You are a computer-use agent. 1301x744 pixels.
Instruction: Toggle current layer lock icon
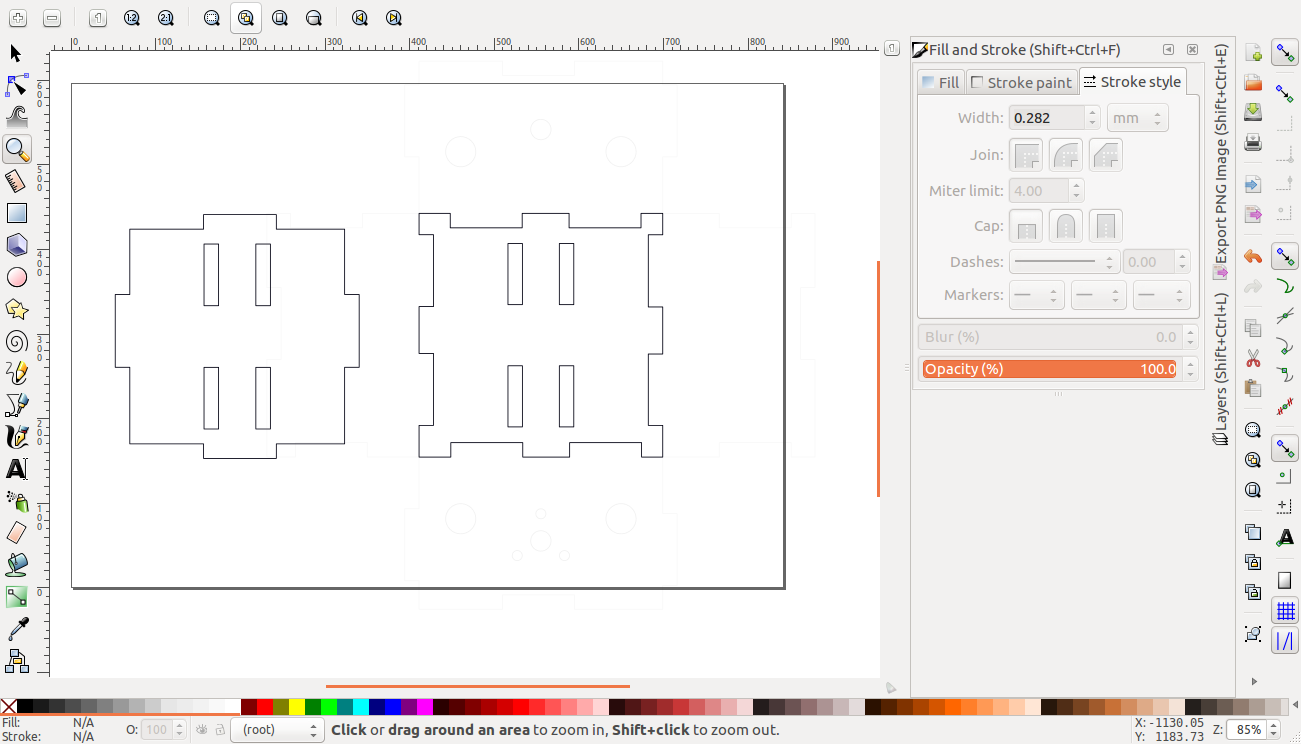[220, 730]
